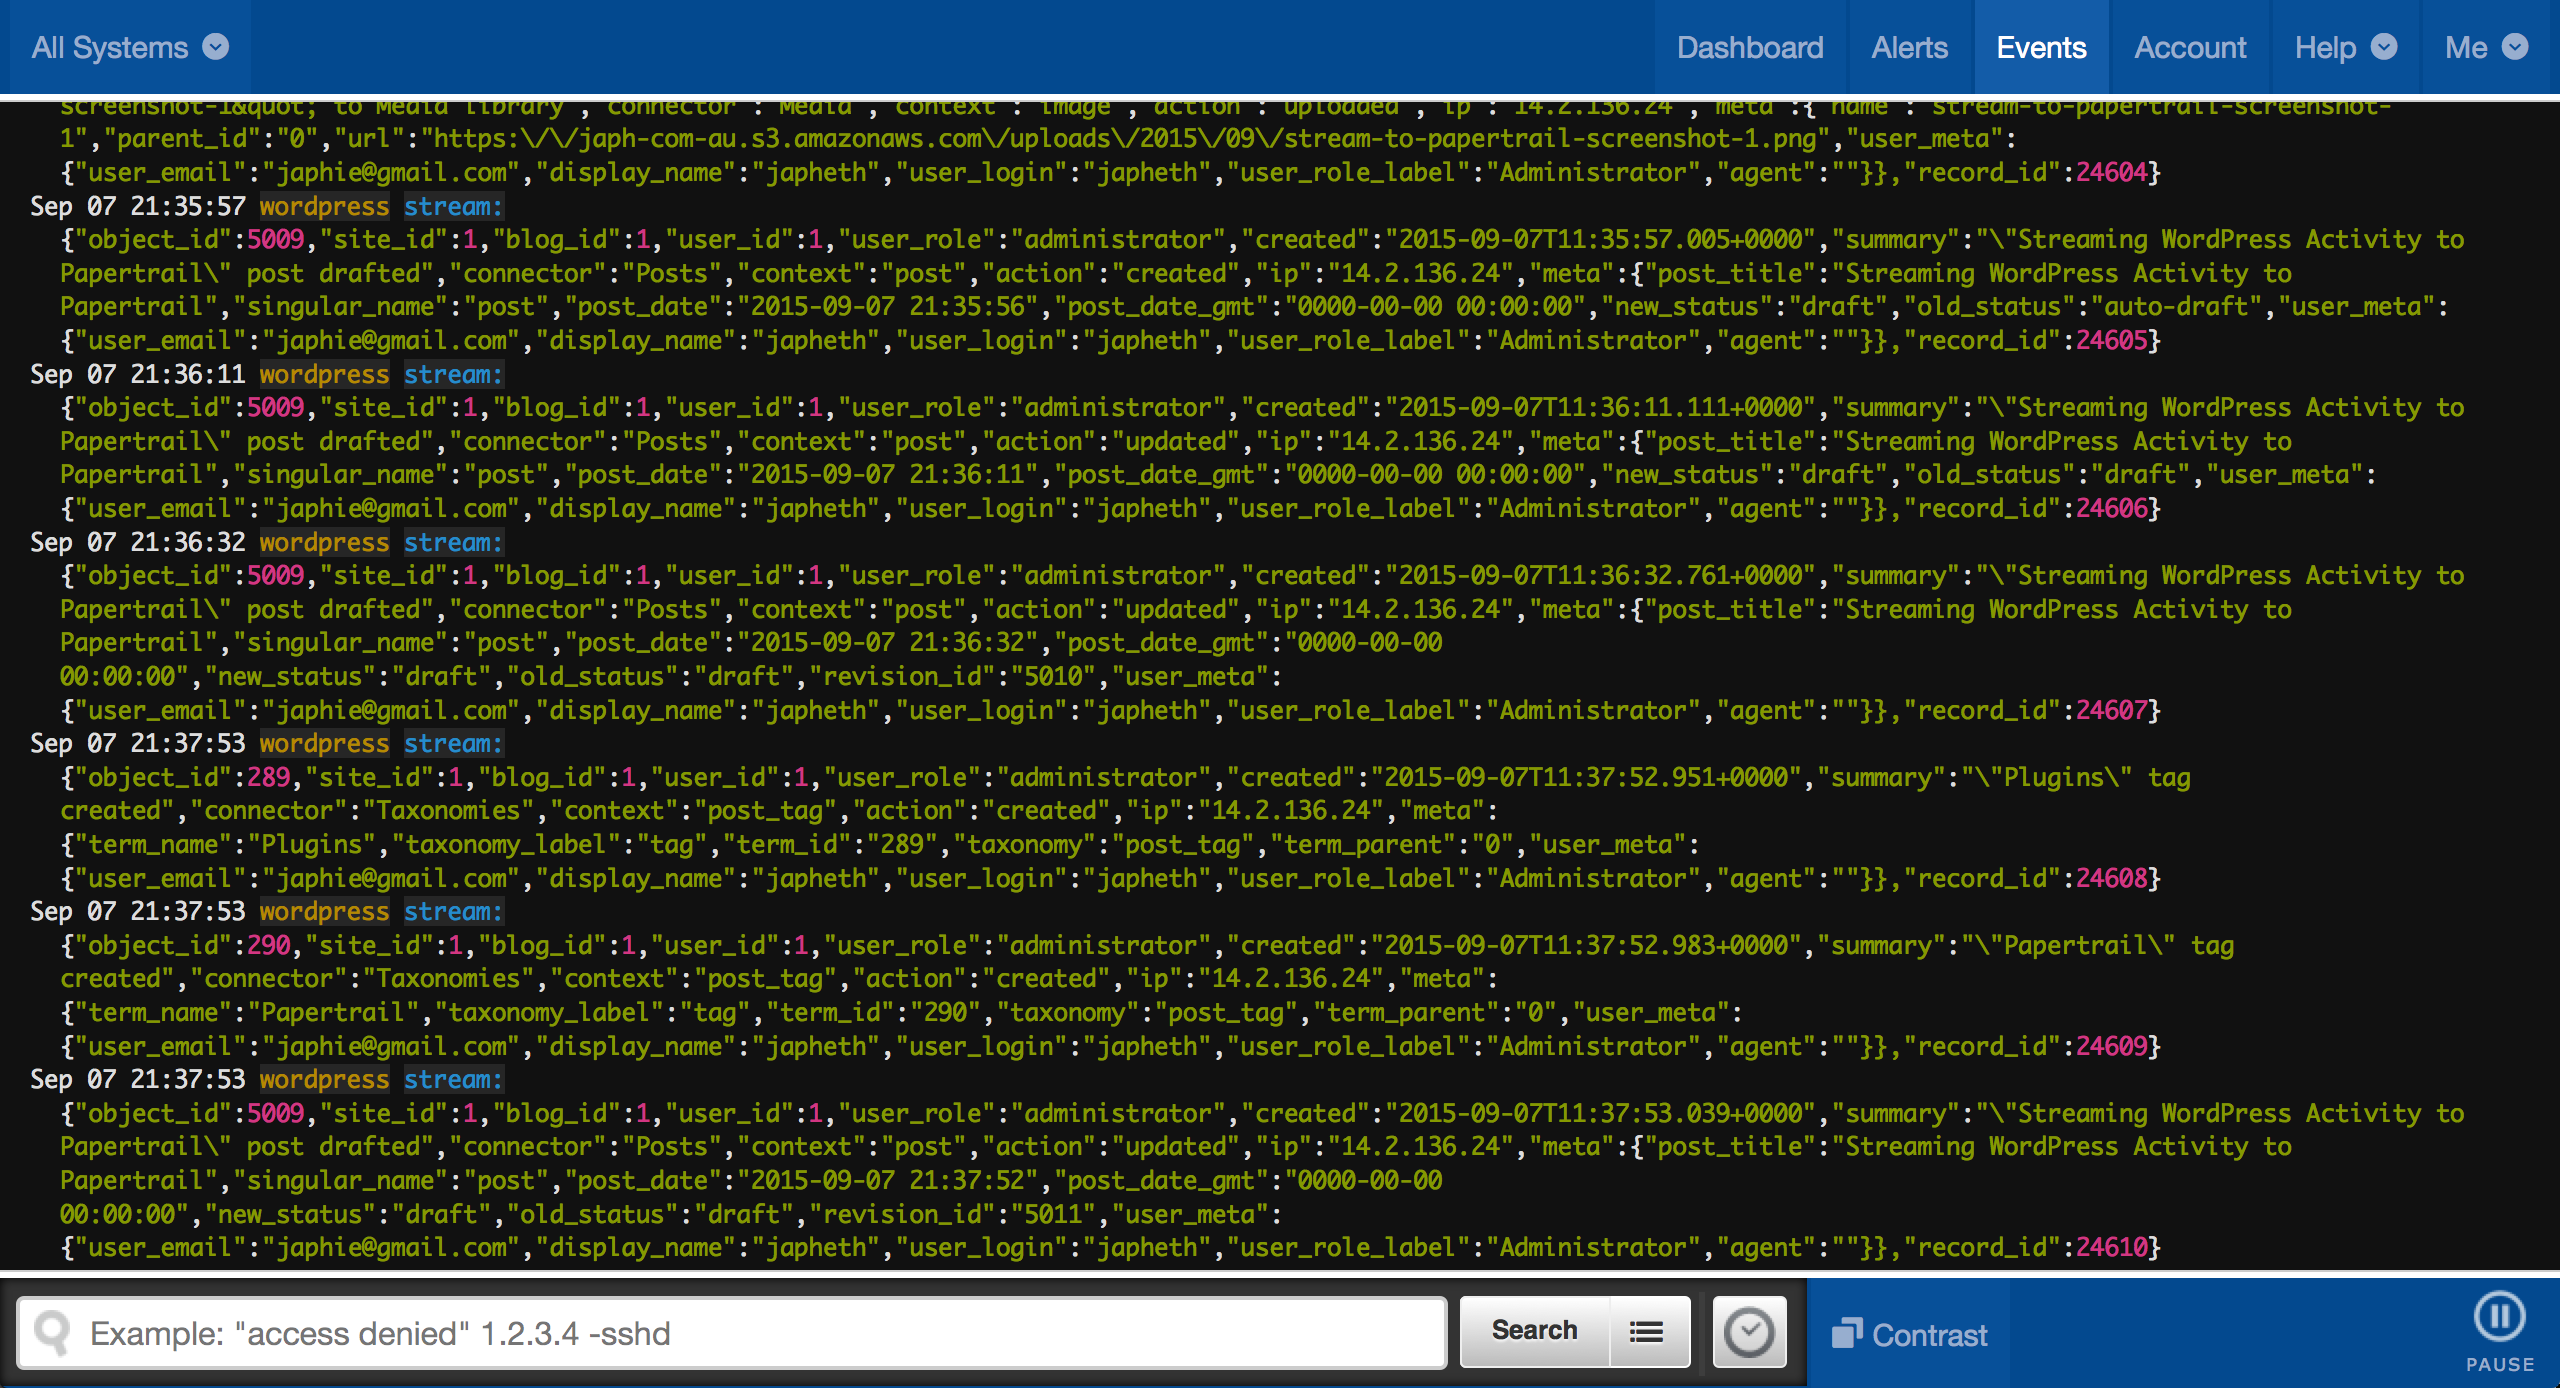The width and height of the screenshot is (2560, 1388).
Task: Click record_id value 24608
Action: 2111,878
